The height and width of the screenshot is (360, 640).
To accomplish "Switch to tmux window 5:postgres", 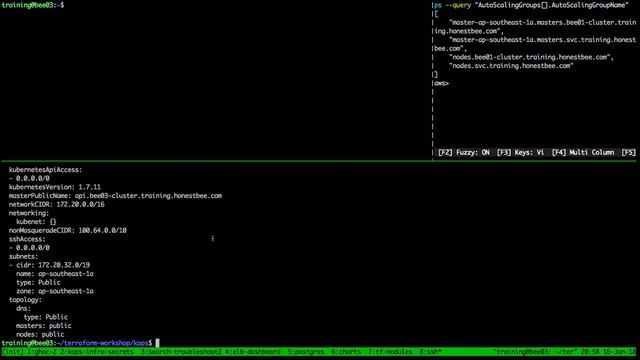I will pyautogui.click(x=306, y=352).
